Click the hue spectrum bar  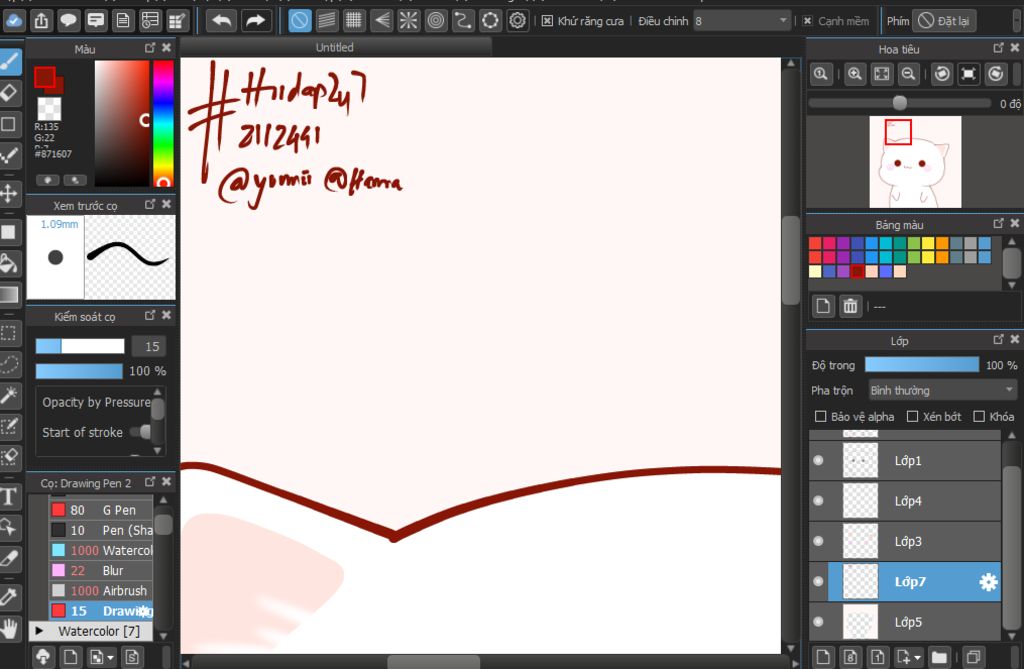click(x=163, y=123)
